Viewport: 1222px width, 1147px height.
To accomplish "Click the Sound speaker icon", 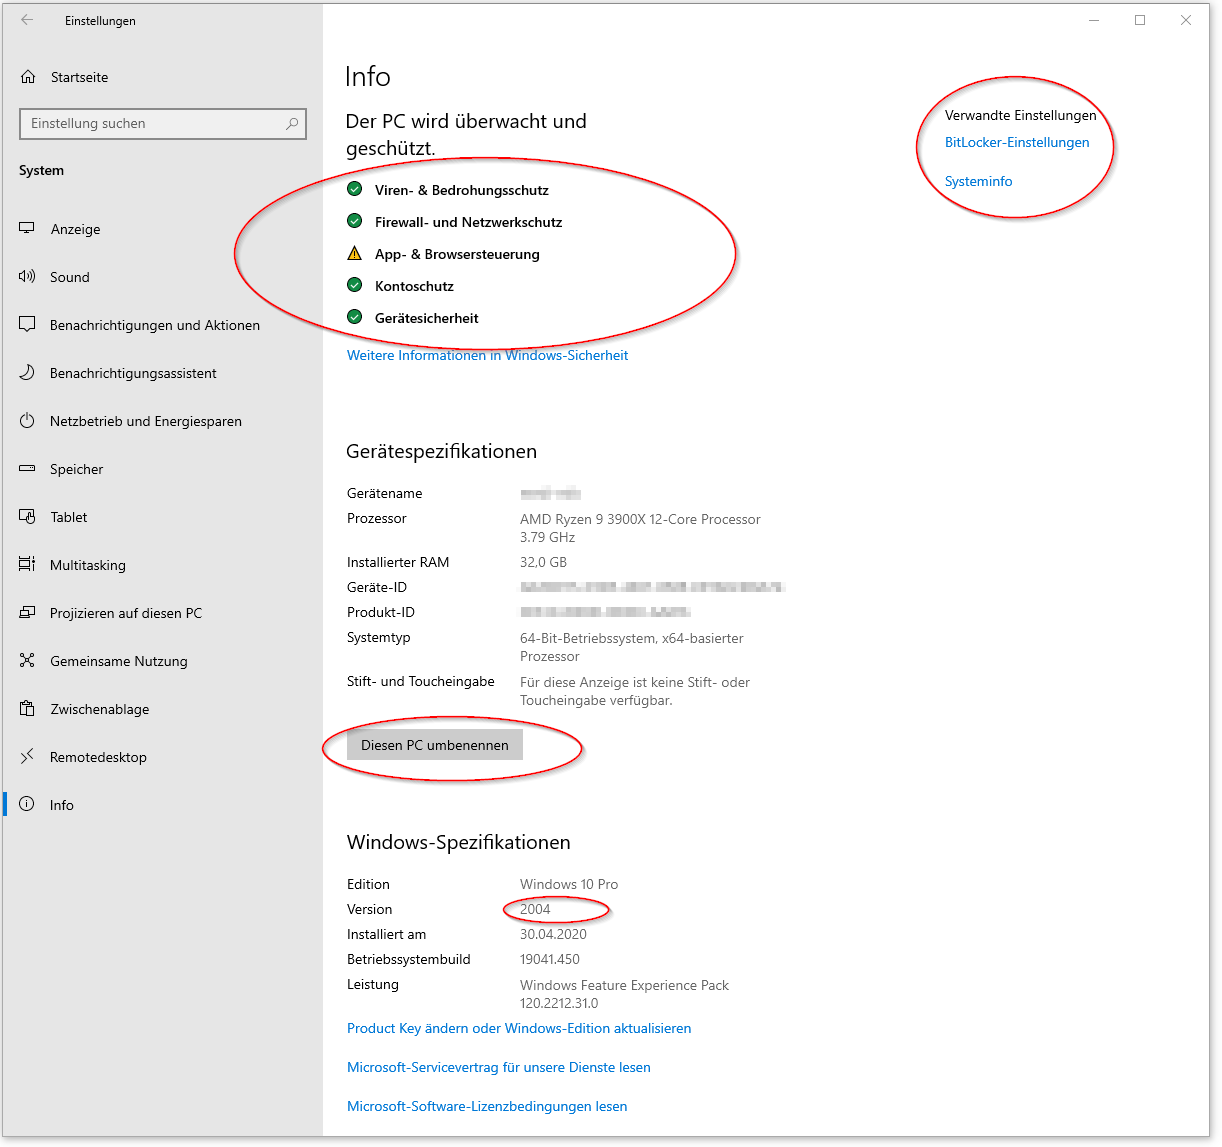I will 27,277.
